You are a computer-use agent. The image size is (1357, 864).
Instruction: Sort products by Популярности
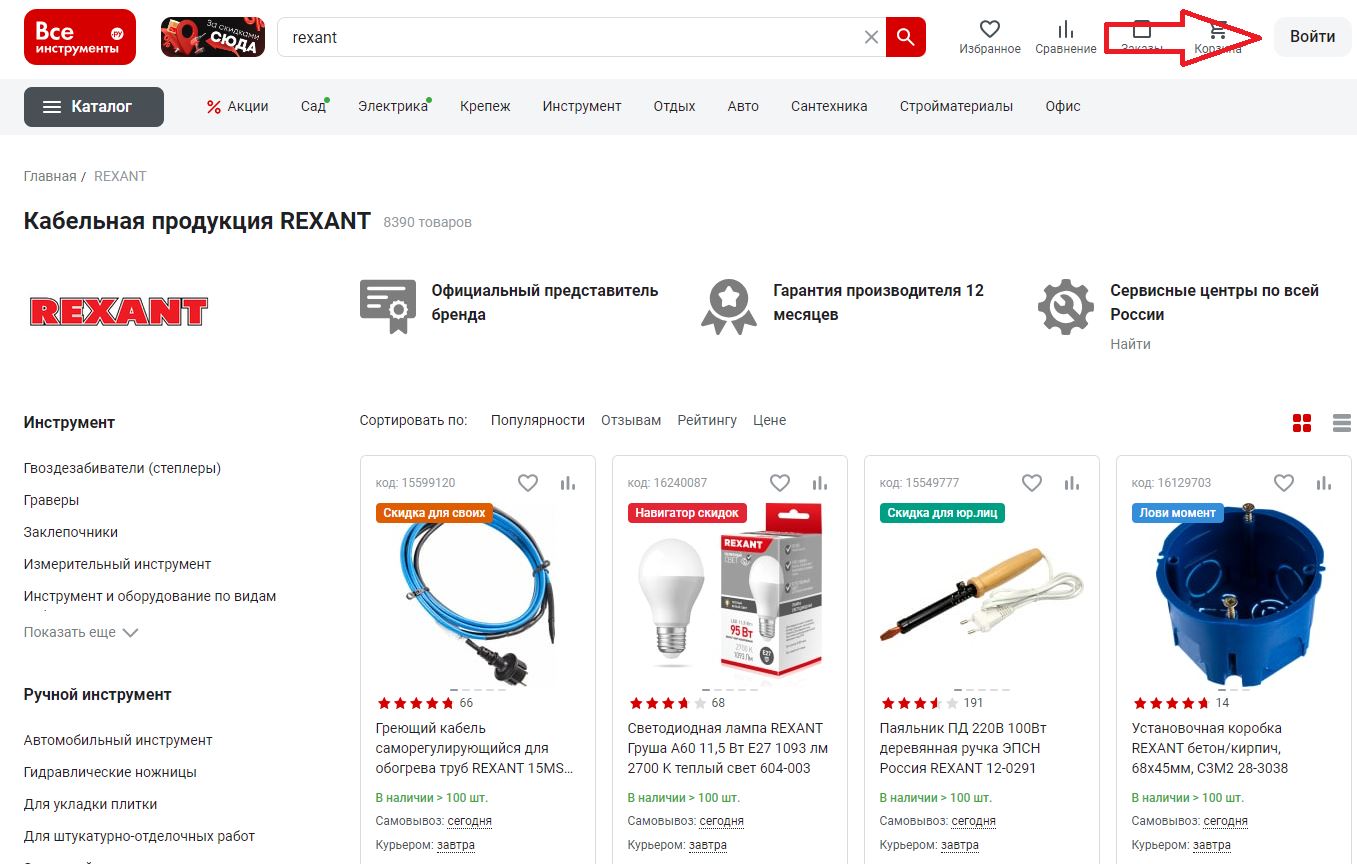pos(538,421)
